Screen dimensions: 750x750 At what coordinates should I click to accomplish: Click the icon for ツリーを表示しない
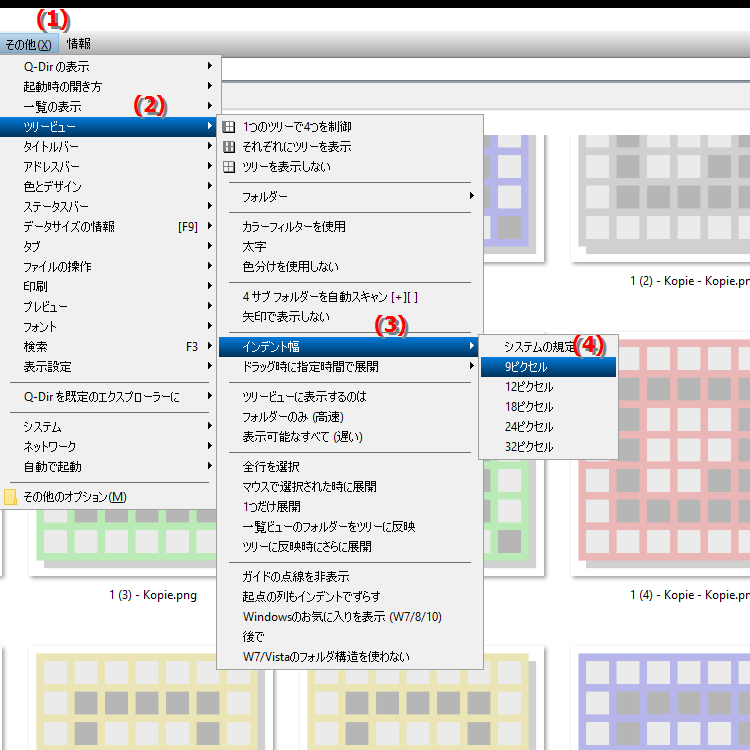tap(229, 167)
